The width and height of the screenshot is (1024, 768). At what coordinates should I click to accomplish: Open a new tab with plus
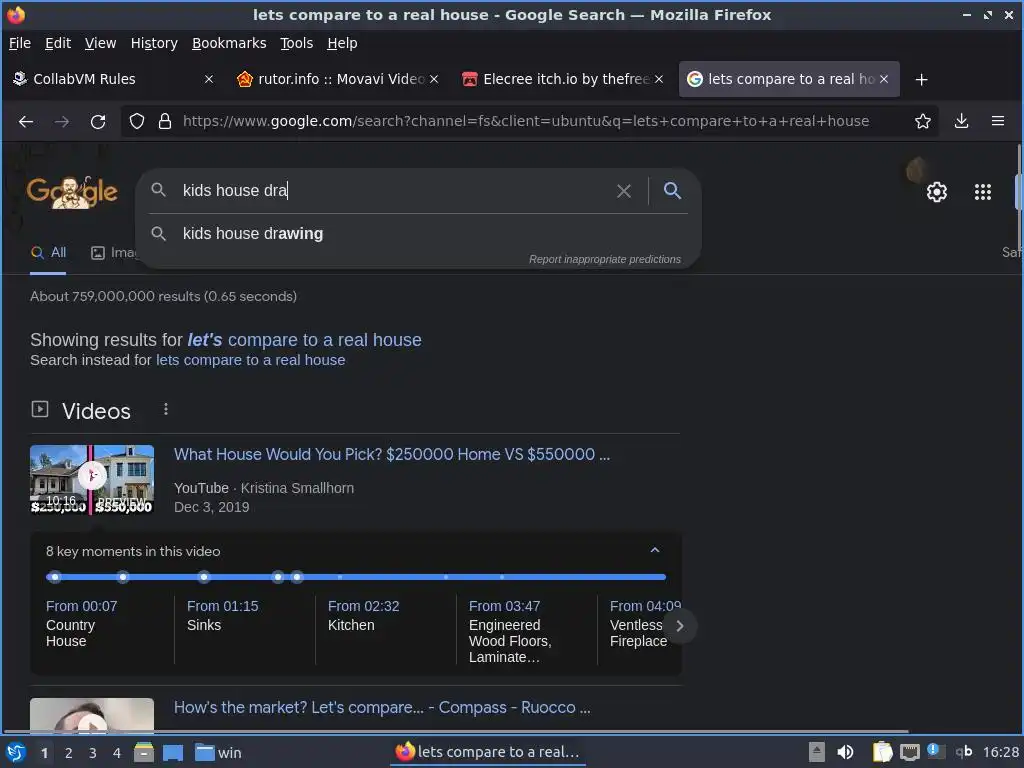(921, 80)
